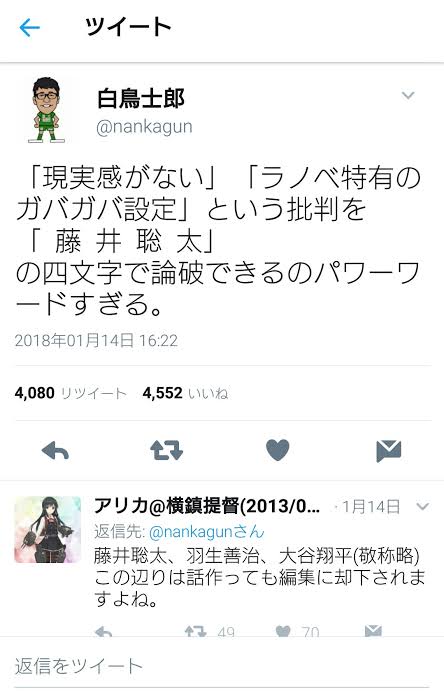Message icon under アリカ's reply
The image size is (444, 691).
pyautogui.click(x=373, y=631)
